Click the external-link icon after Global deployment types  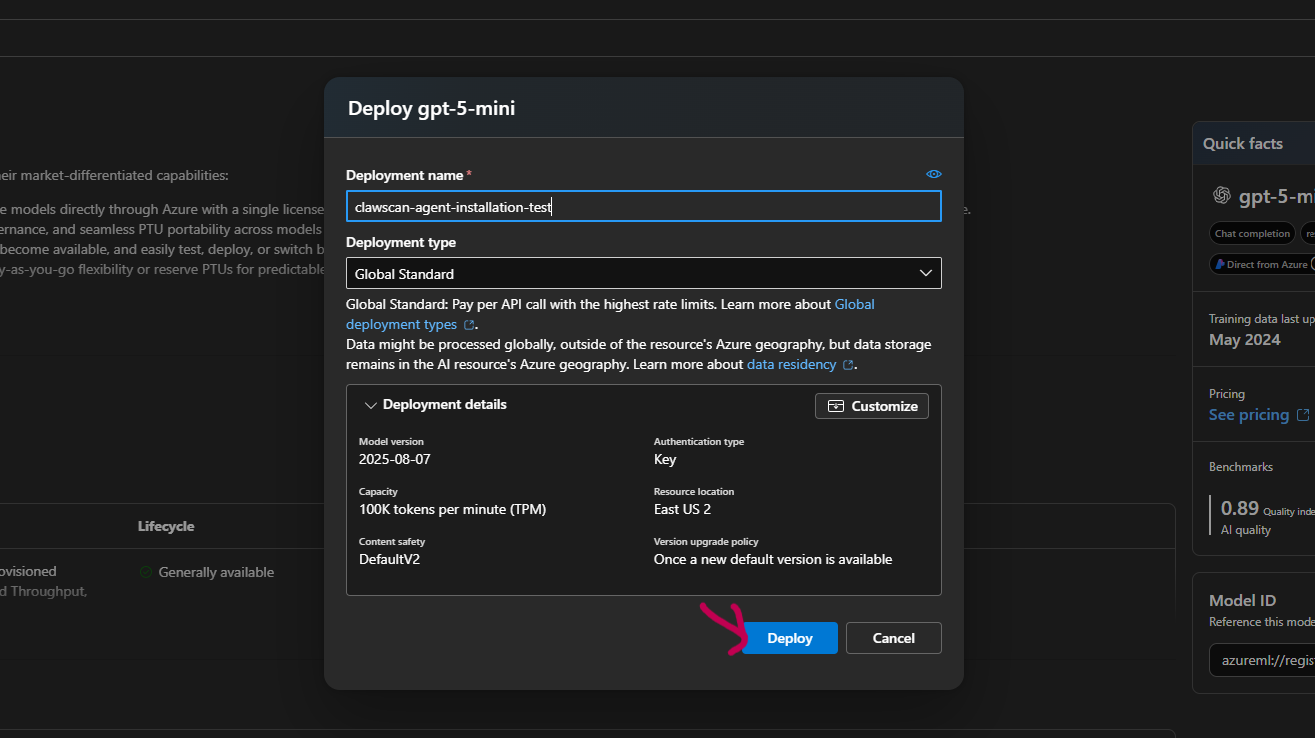point(469,325)
